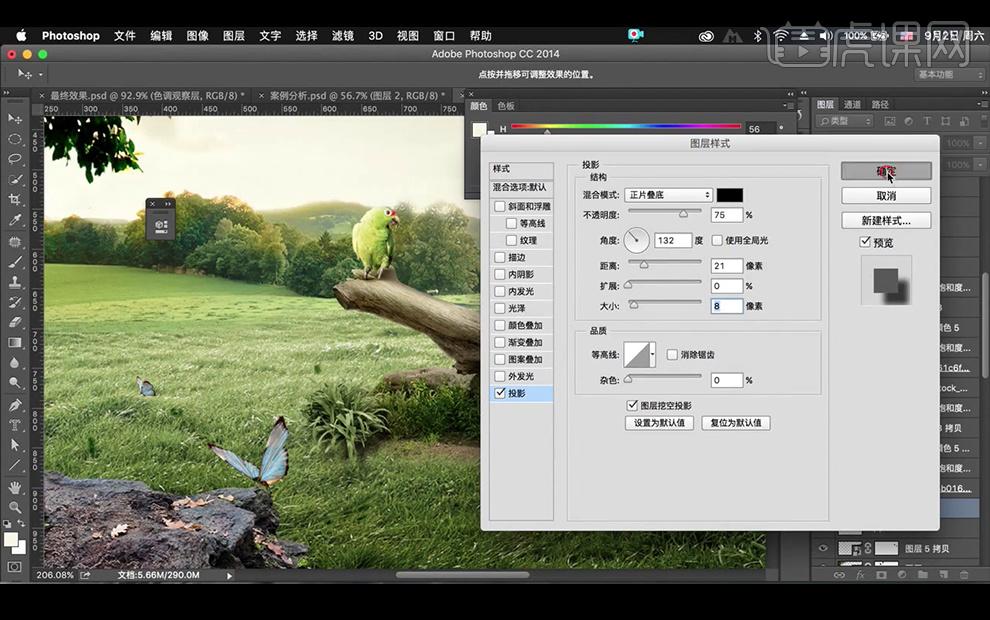The image size is (990, 620).
Task: Open the 混合模式 正片叠底 dropdown
Action: (668, 195)
